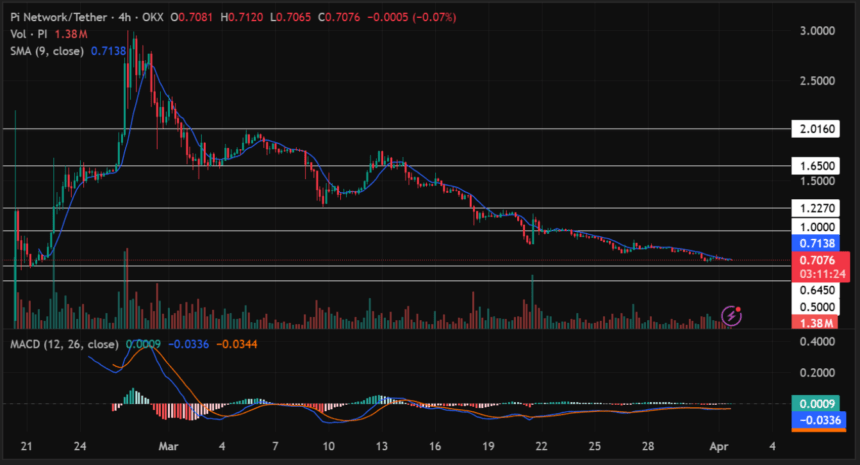Image resolution: width=860 pixels, height=465 pixels.
Task: Click the 19 date label on time axis
Action: point(488,446)
